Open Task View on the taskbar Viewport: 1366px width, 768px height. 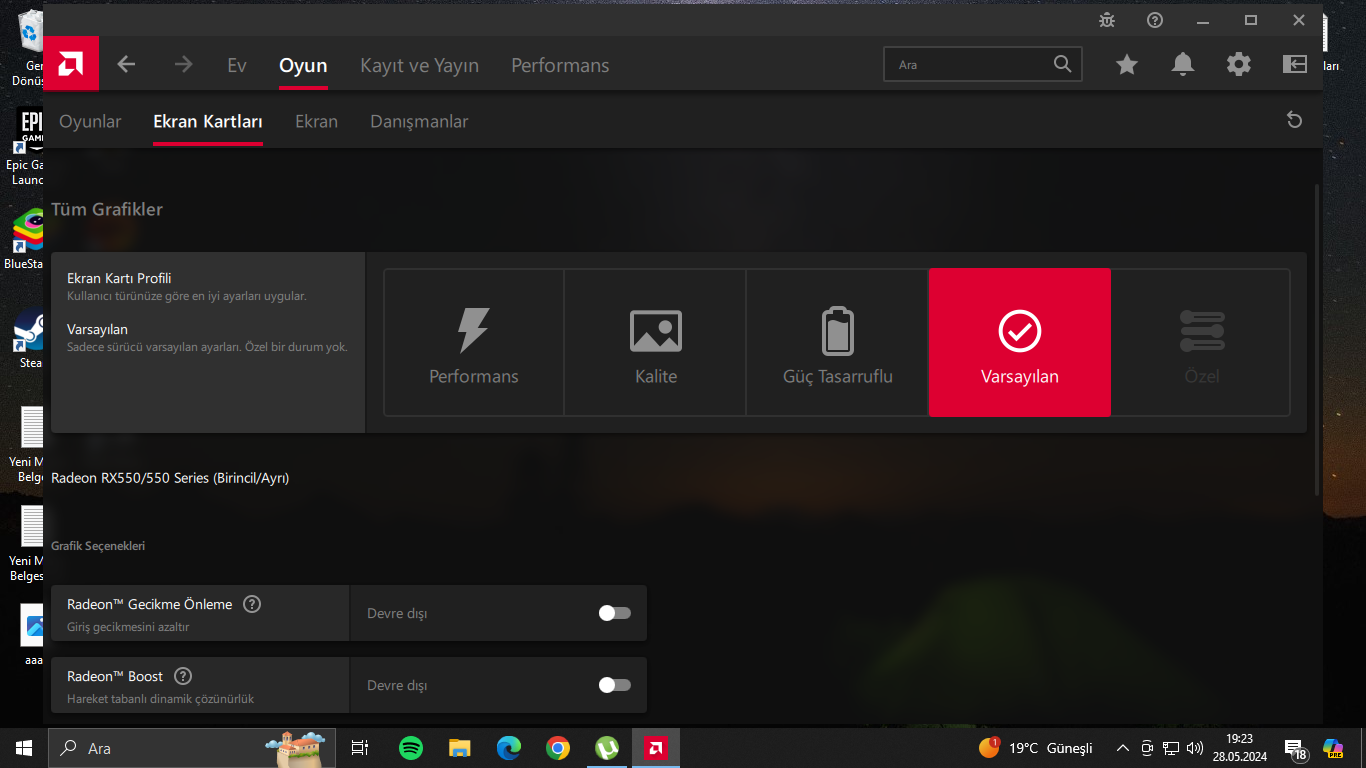(360, 748)
